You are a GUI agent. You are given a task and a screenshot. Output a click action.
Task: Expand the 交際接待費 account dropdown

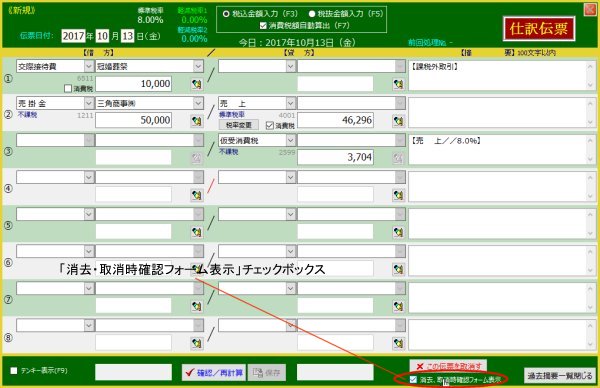coord(89,66)
